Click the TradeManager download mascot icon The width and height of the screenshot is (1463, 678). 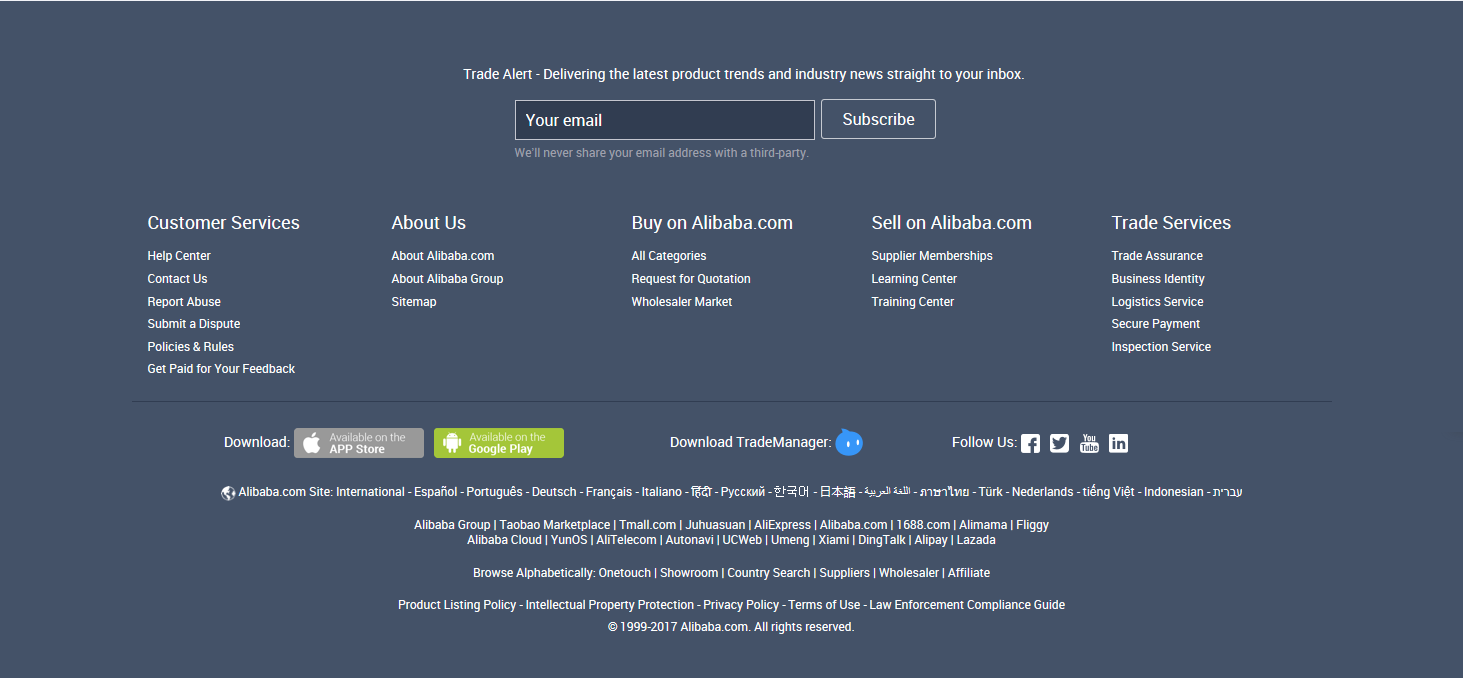849,442
